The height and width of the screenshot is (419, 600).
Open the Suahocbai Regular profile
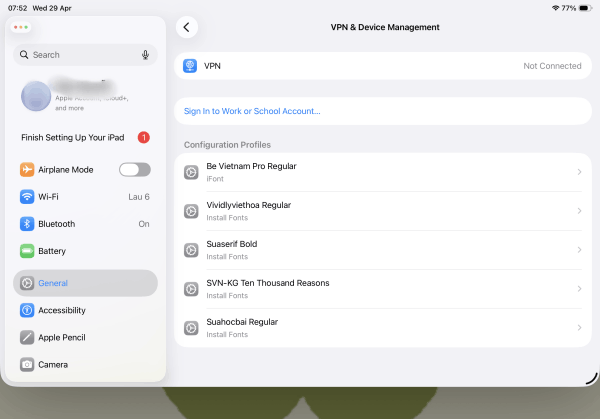(x=383, y=328)
